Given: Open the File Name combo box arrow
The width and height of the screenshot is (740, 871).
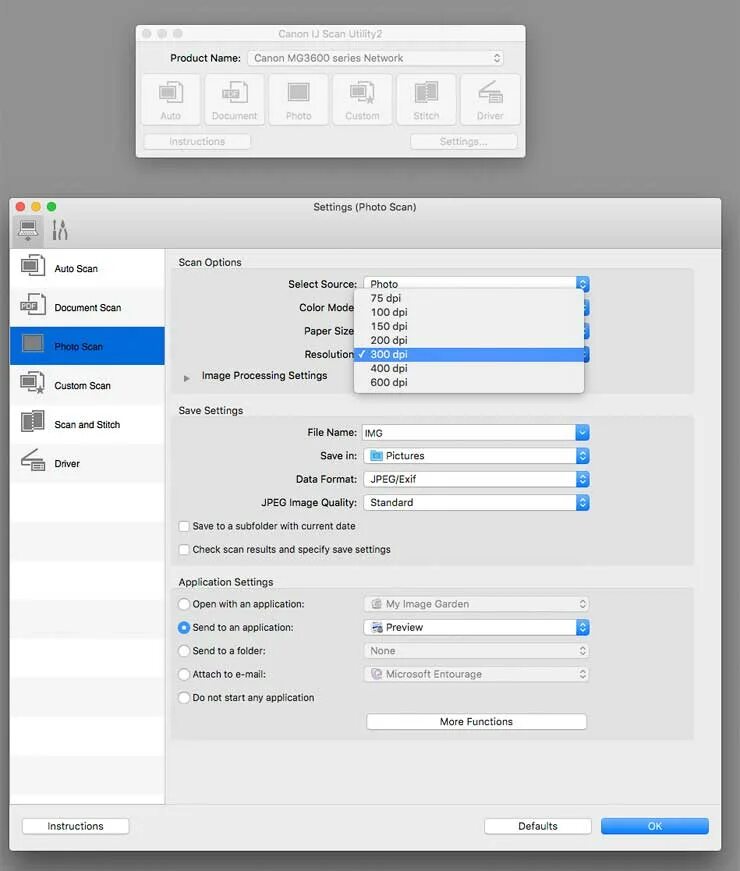Looking at the screenshot, I should point(582,432).
